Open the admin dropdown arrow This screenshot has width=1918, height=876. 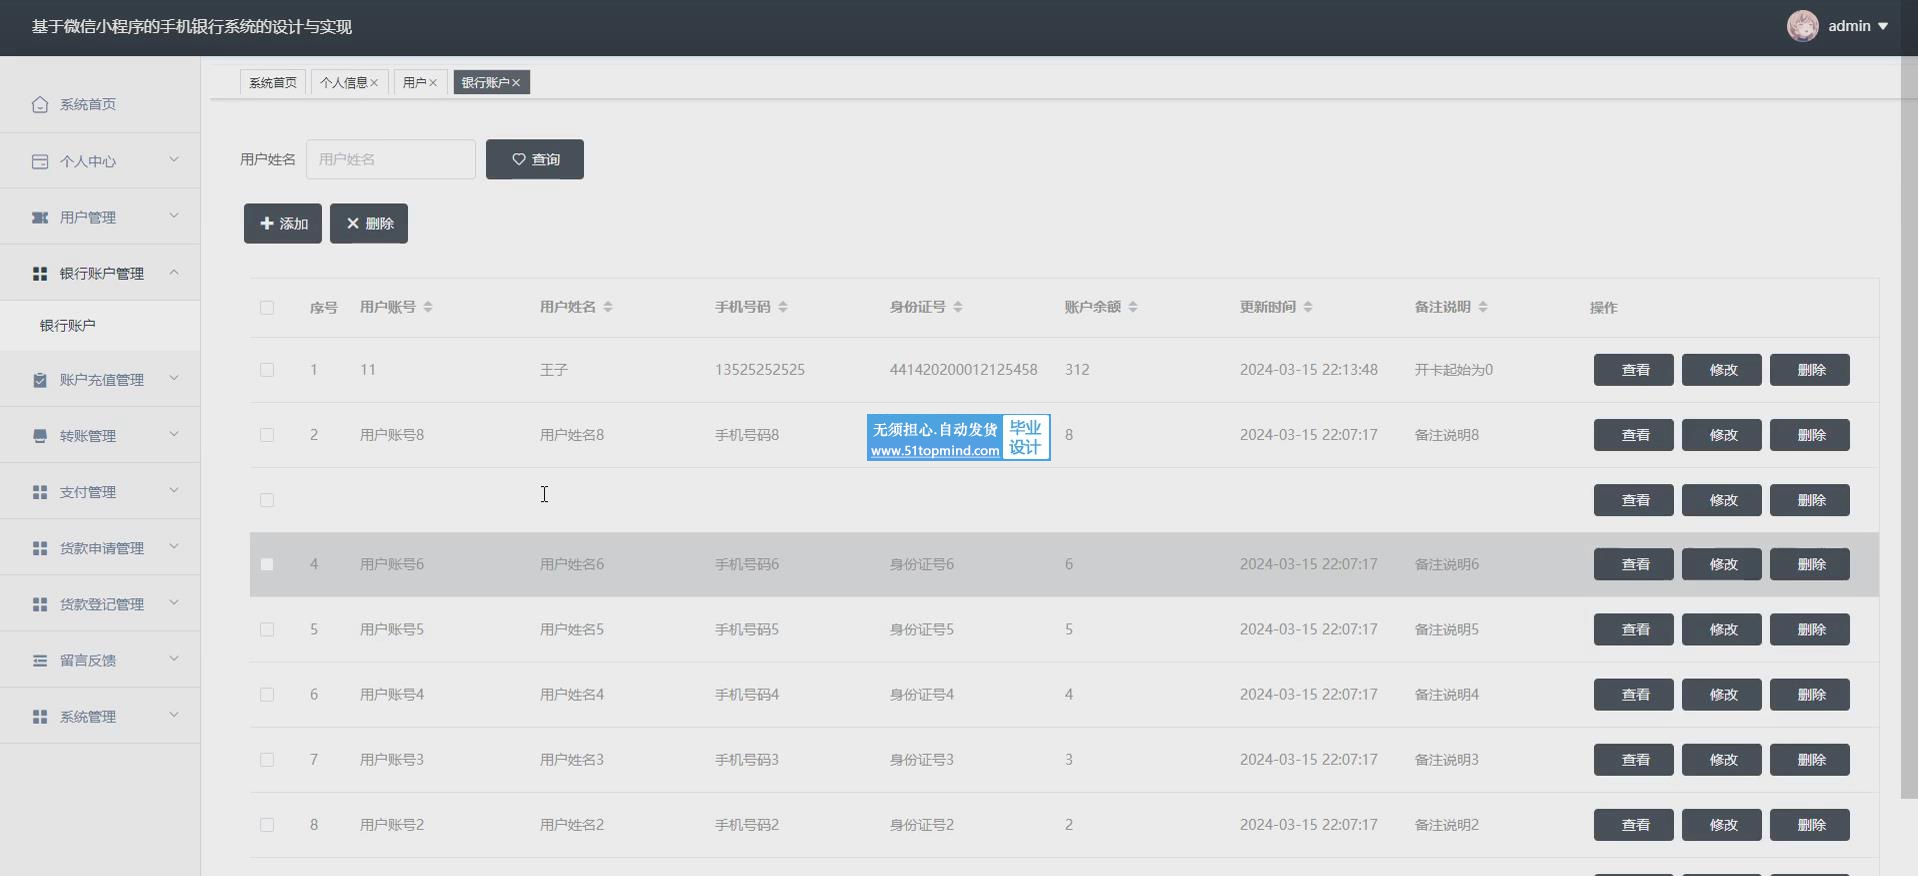click(x=1883, y=26)
